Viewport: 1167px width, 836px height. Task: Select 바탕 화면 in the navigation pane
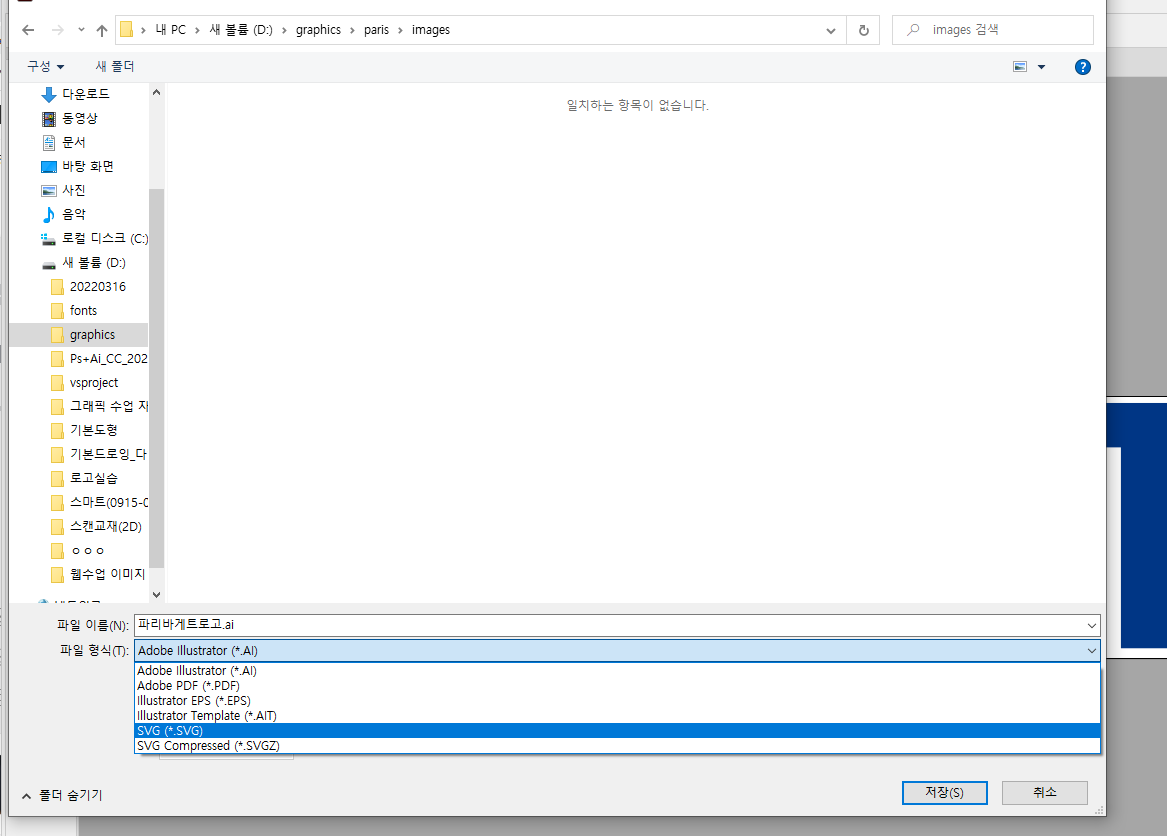88,166
